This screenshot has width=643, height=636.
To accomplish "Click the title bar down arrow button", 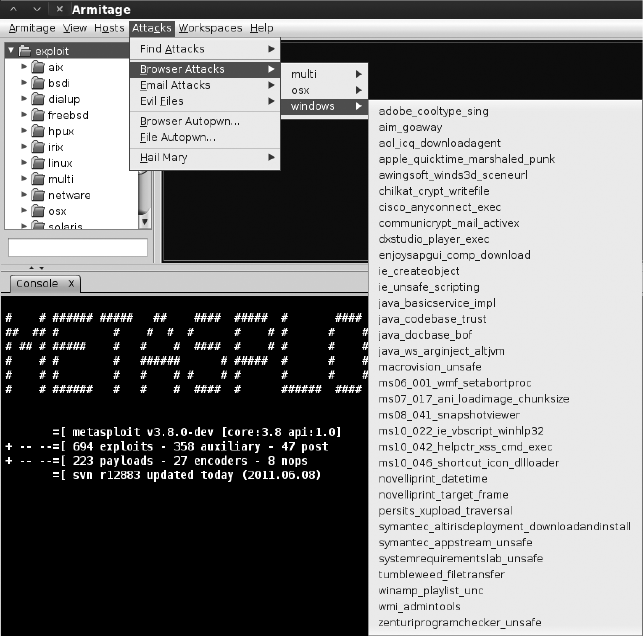I will coord(37,9).
